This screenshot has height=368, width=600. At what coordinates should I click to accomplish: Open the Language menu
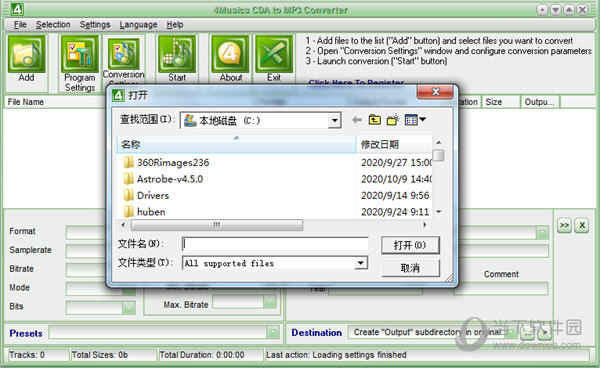[138, 24]
